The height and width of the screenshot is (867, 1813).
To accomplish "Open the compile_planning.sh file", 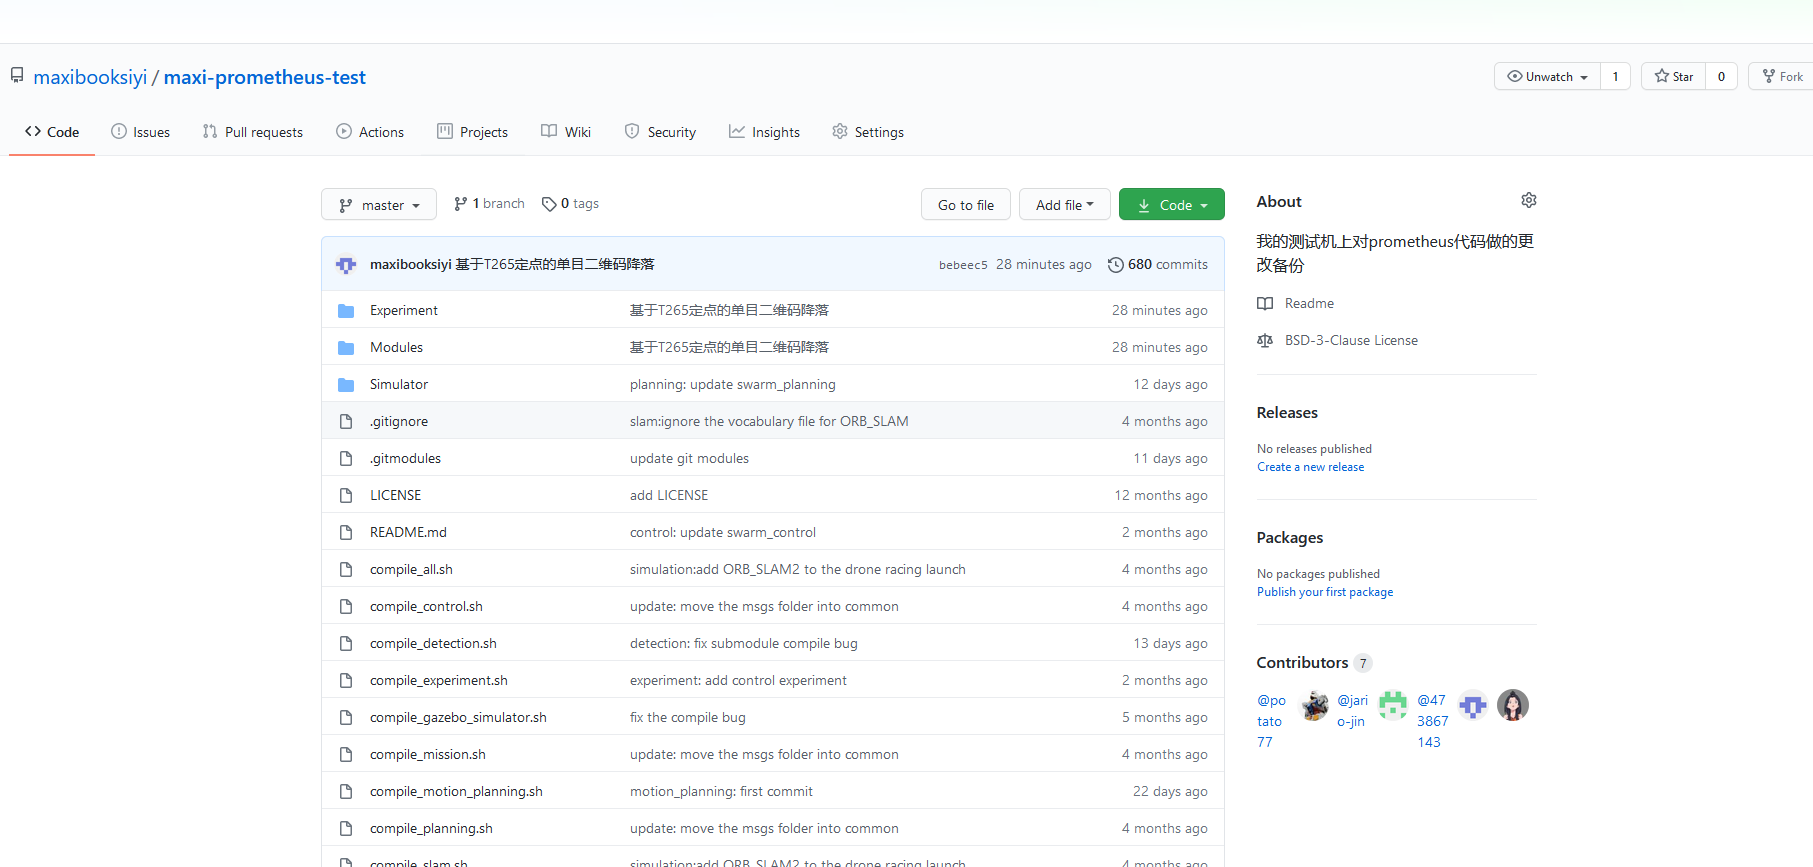I will click(431, 829).
